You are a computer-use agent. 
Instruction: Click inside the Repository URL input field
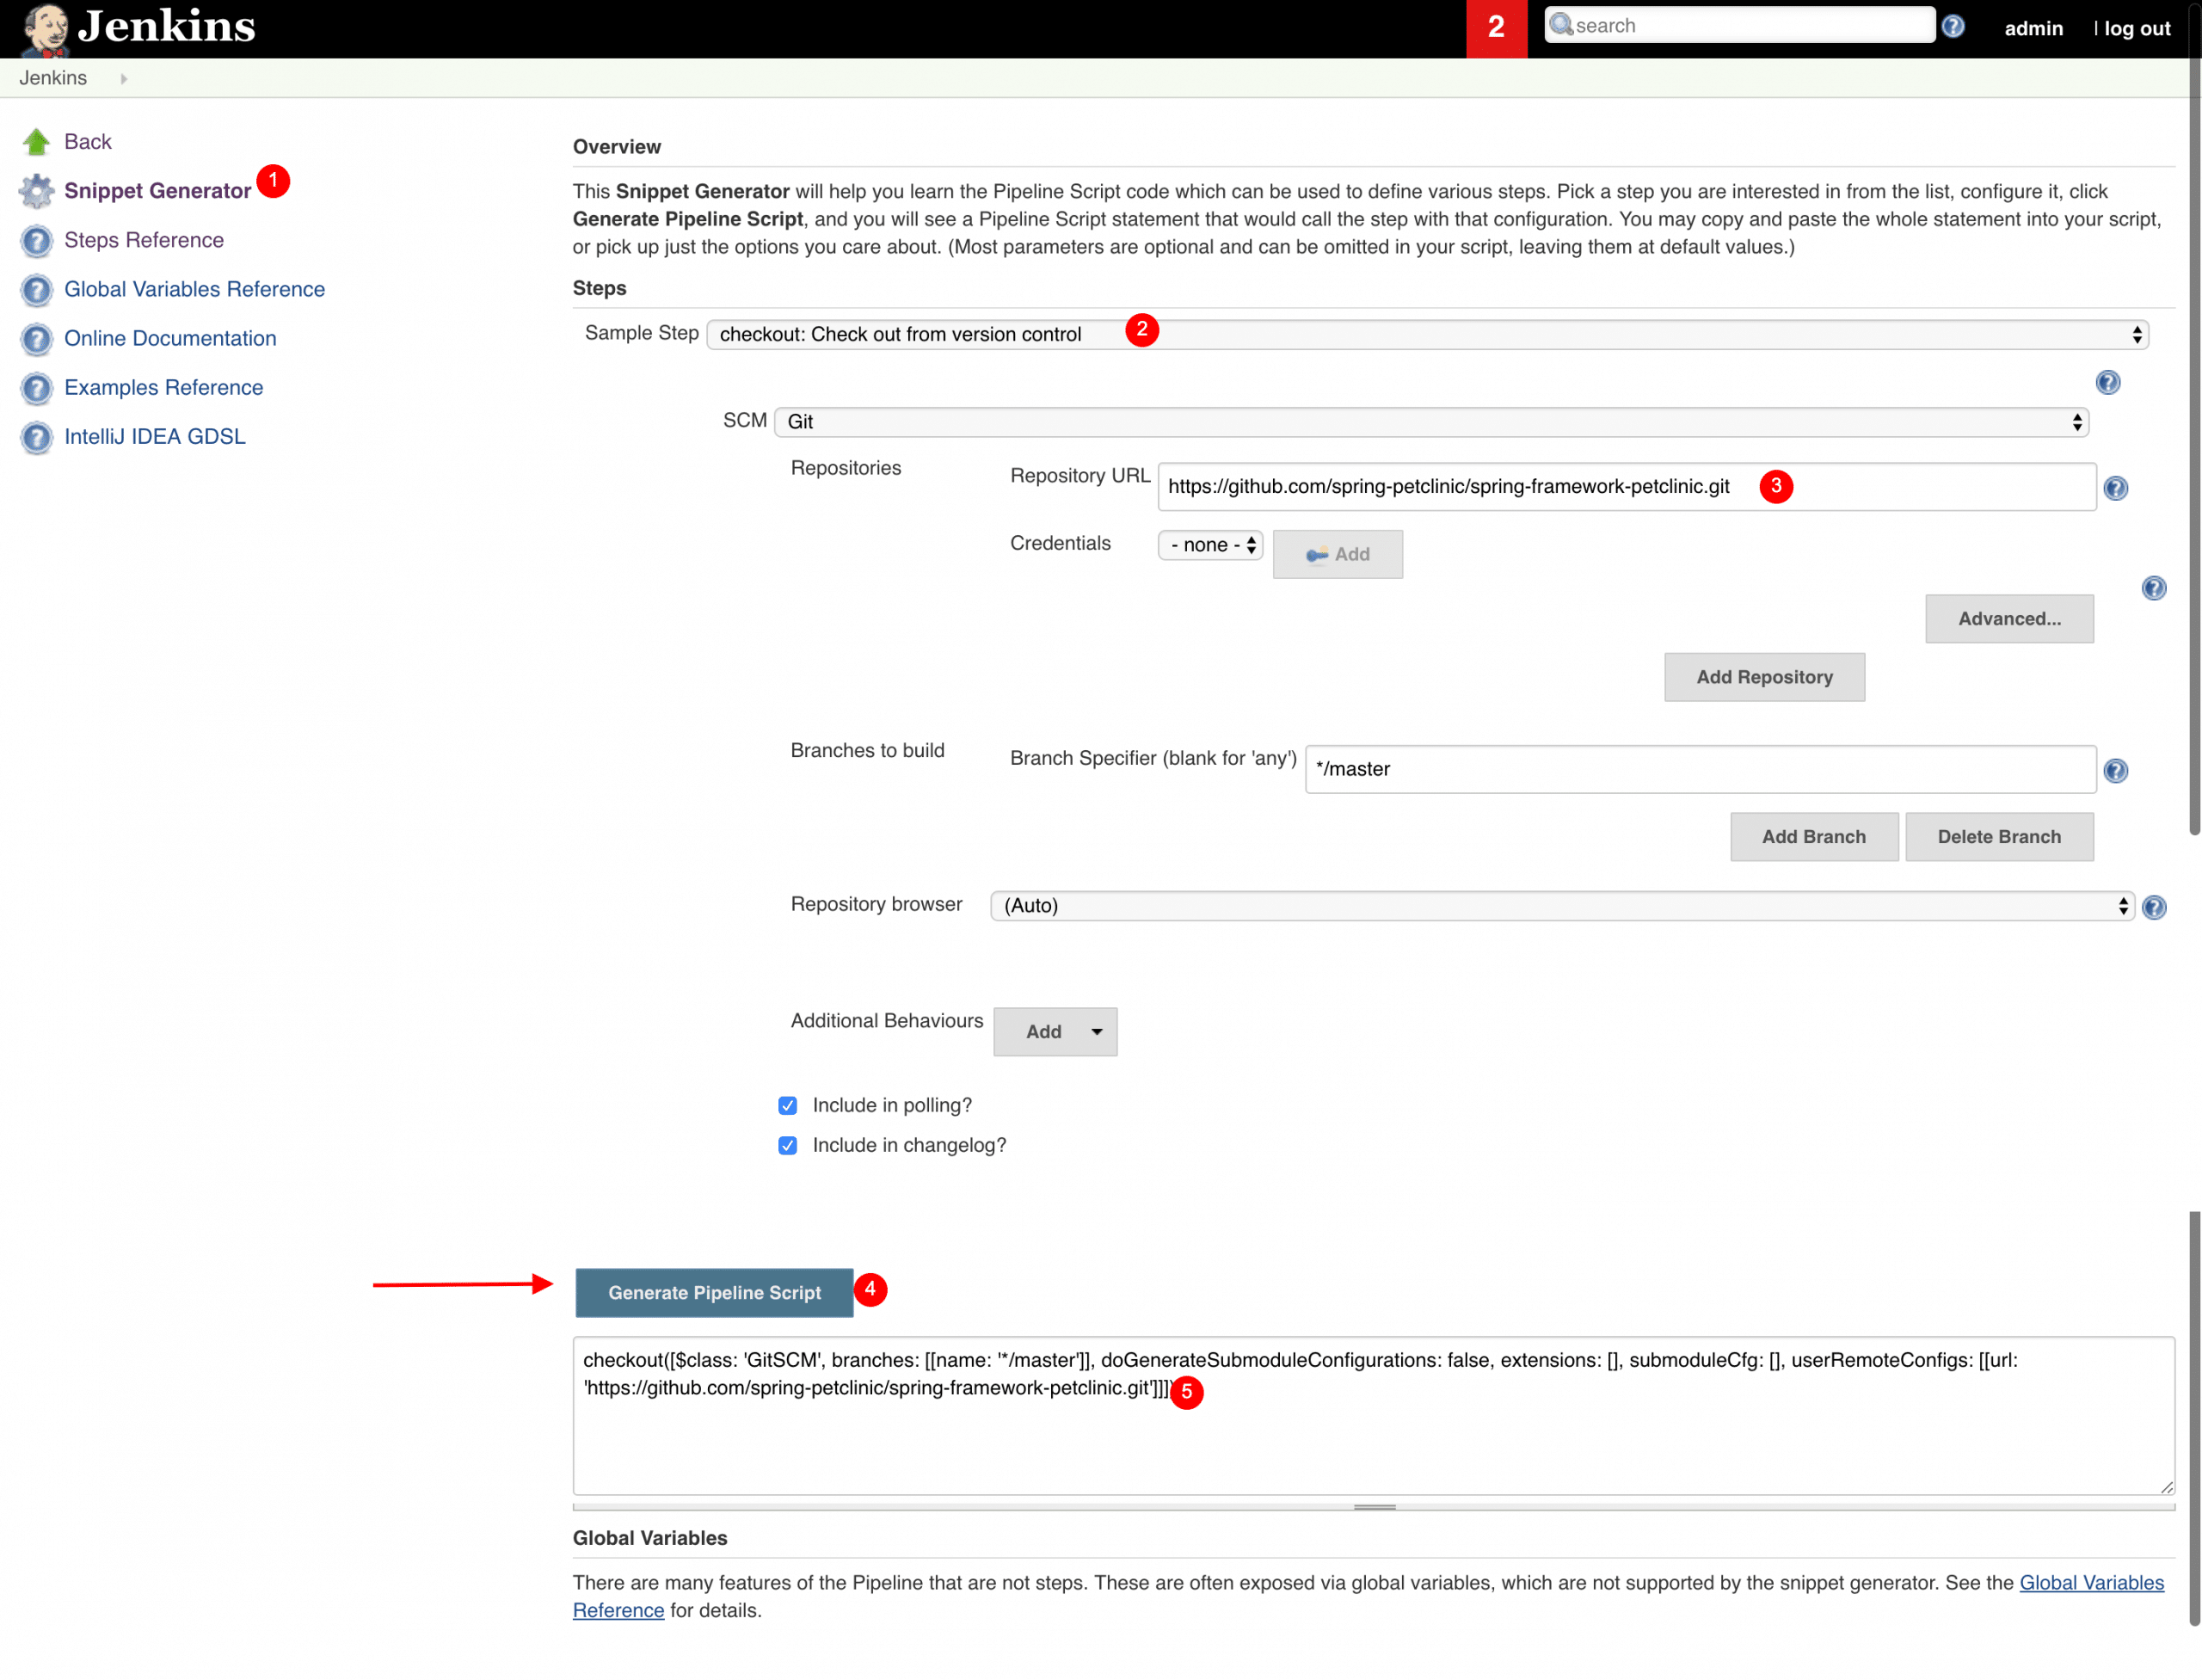coord(1450,487)
